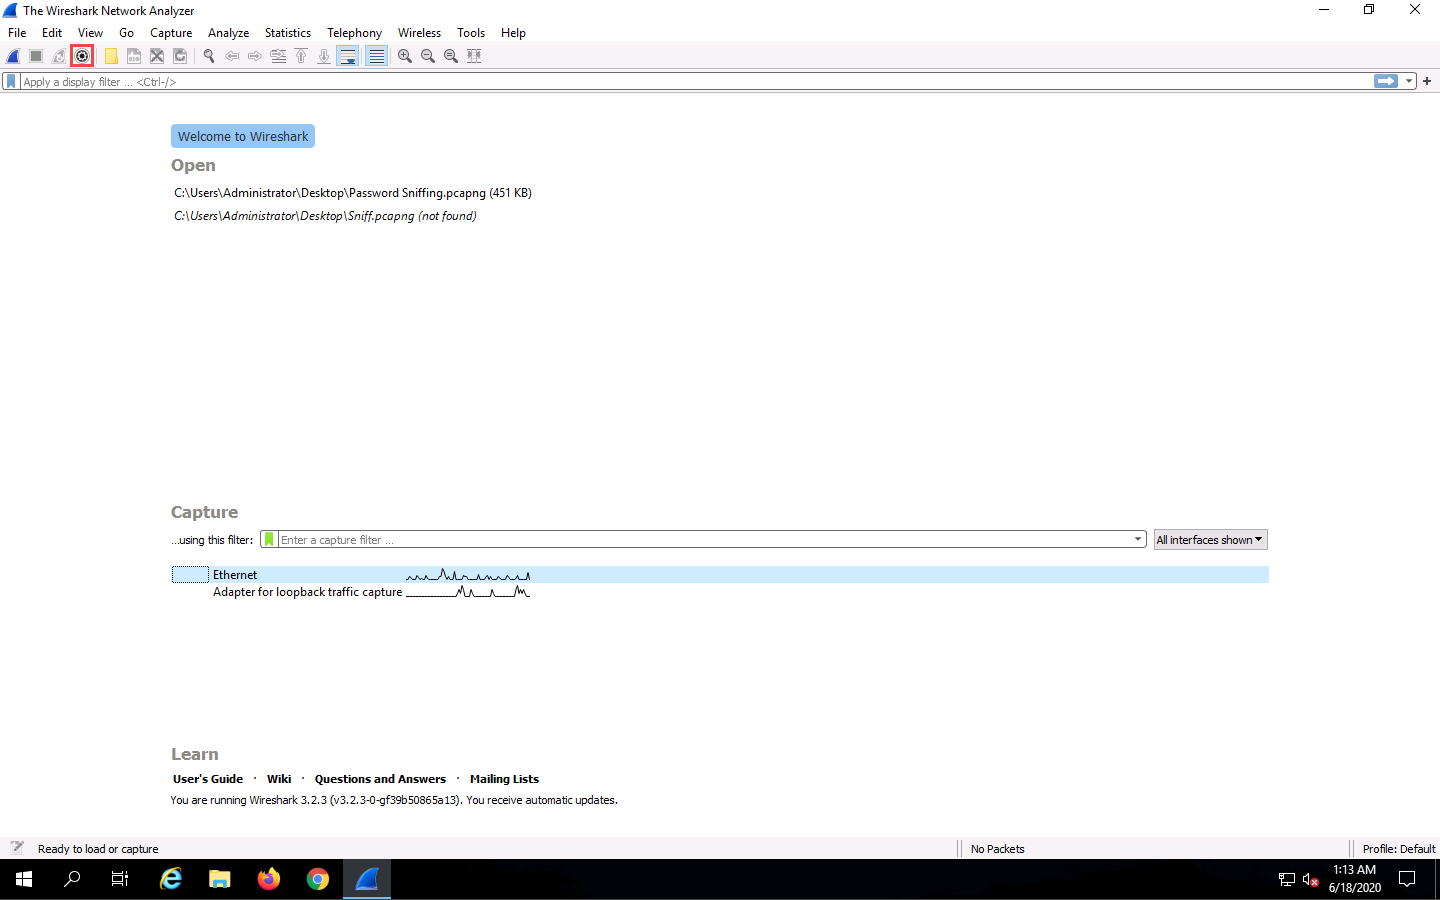Open the Statistics menu

(288, 33)
